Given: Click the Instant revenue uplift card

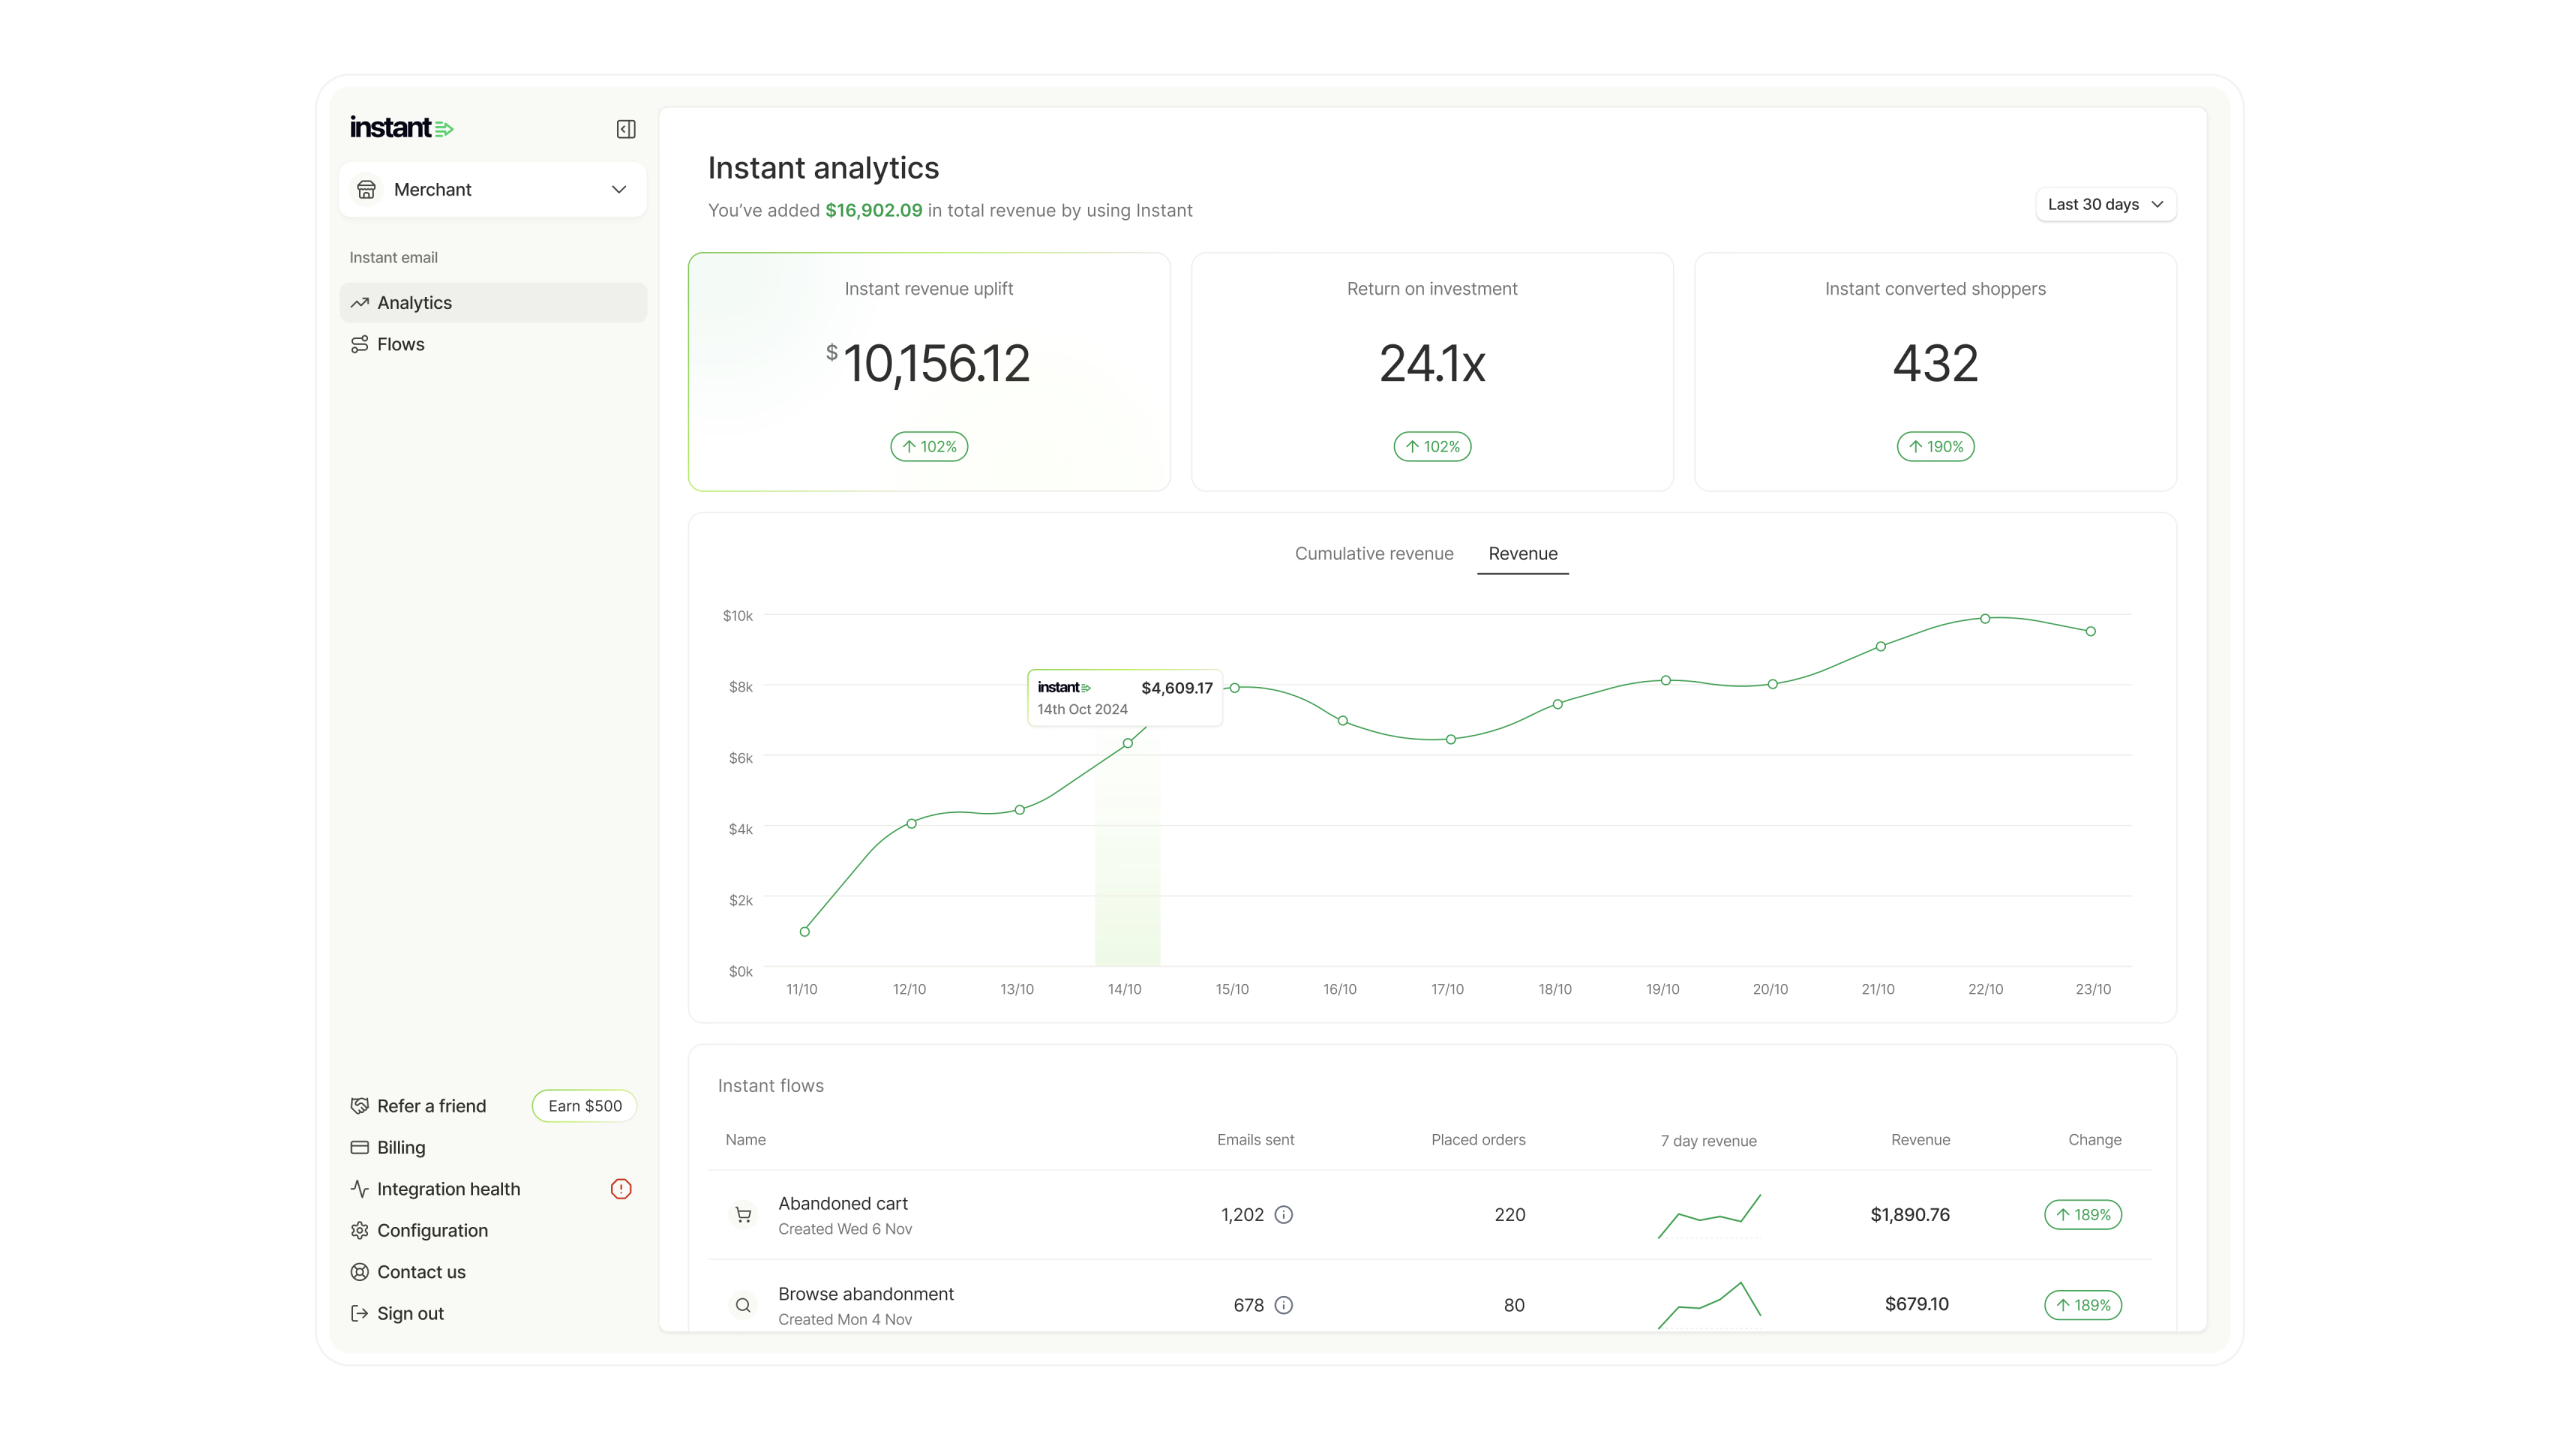Looking at the screenshot, I should pos(929,372).
